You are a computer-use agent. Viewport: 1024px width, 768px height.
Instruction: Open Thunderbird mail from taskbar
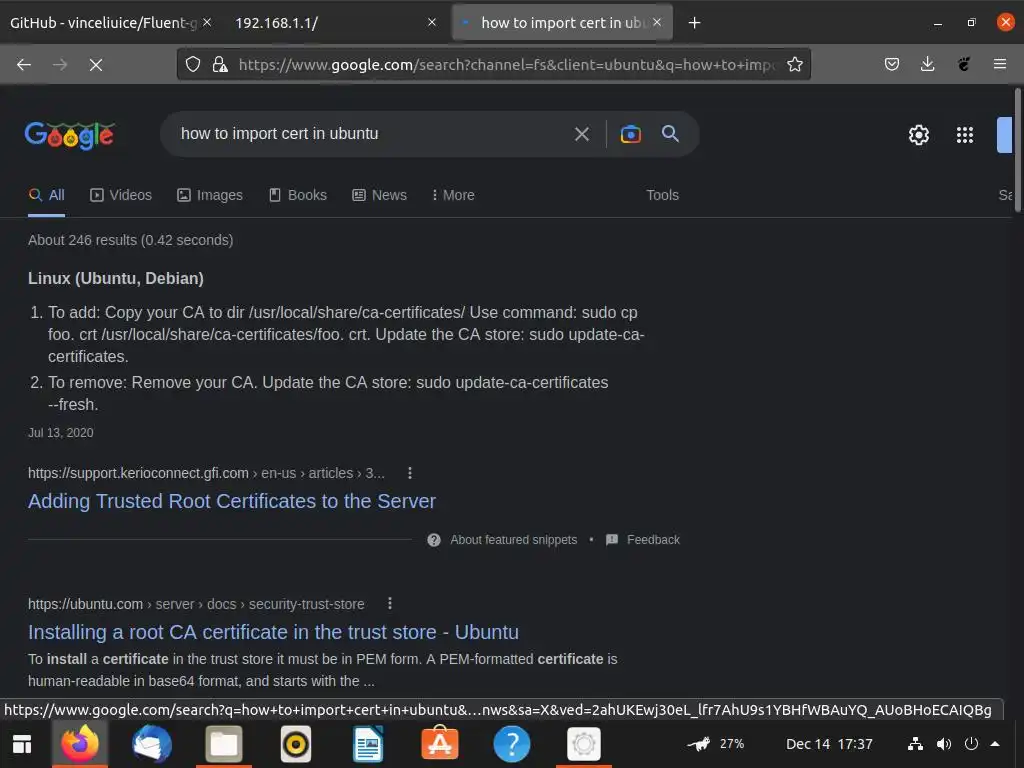tap(152, 744)
